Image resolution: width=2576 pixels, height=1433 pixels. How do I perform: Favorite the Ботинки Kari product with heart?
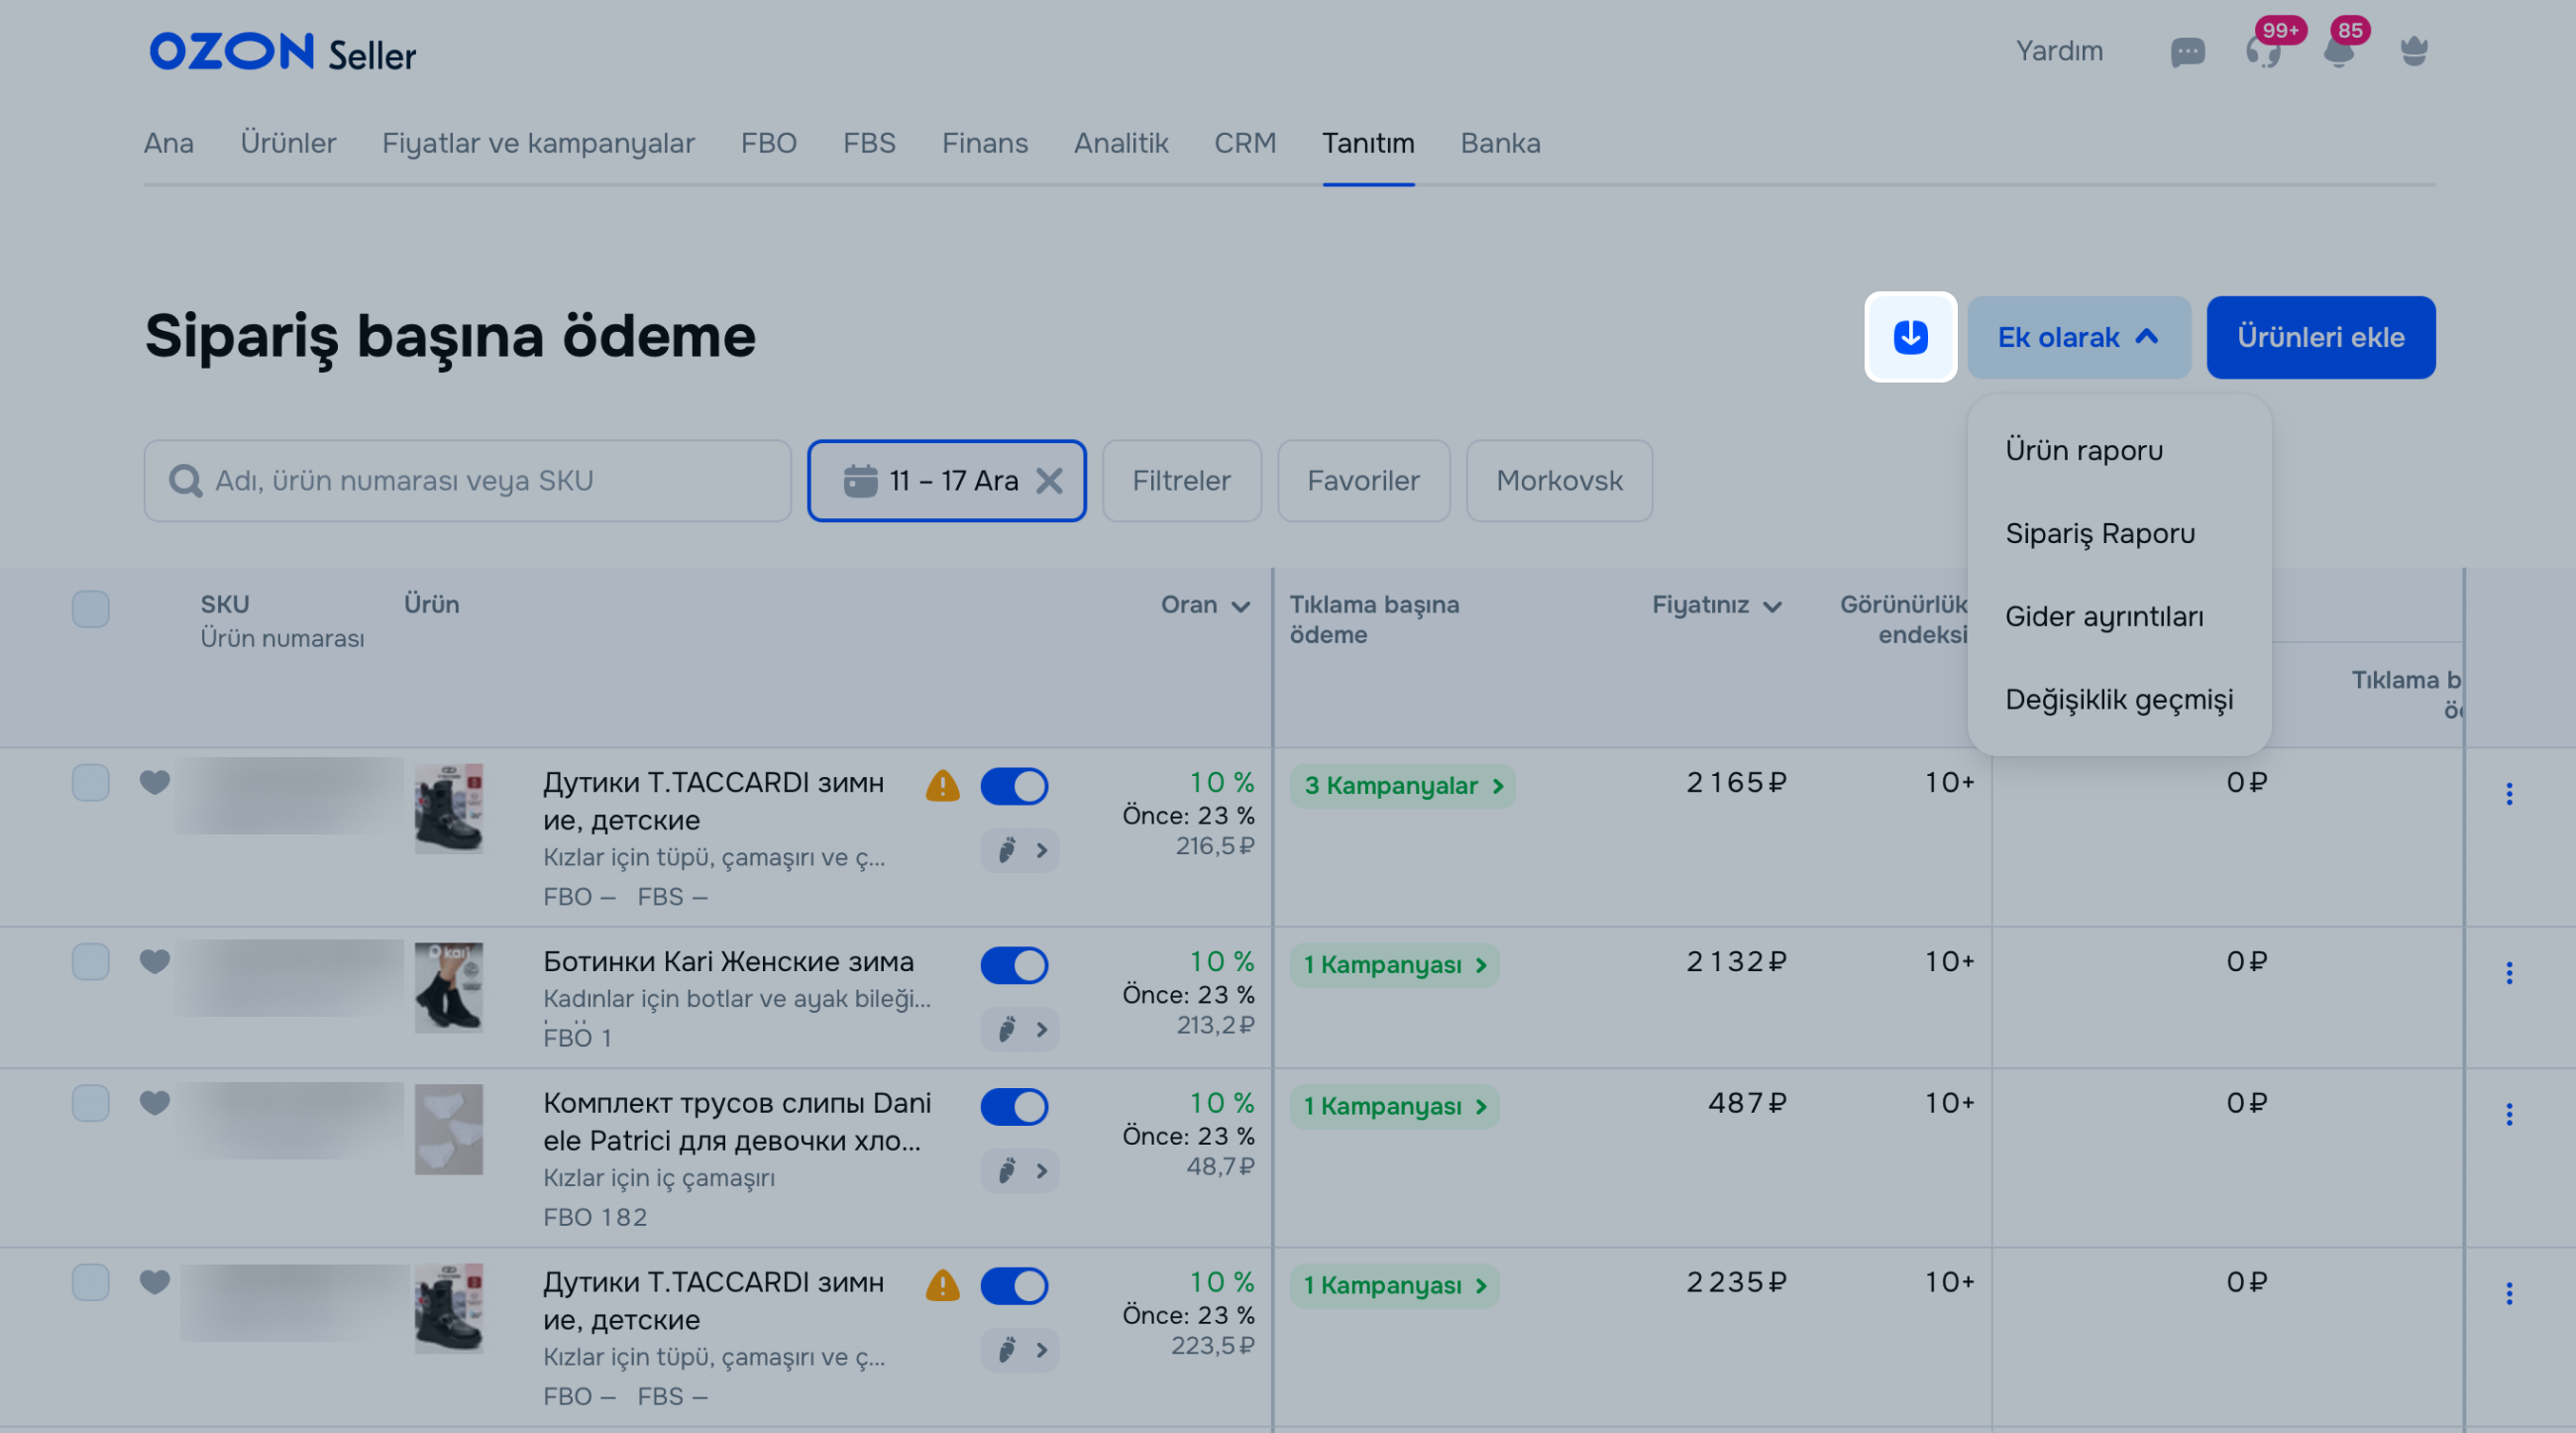[155, 961]
